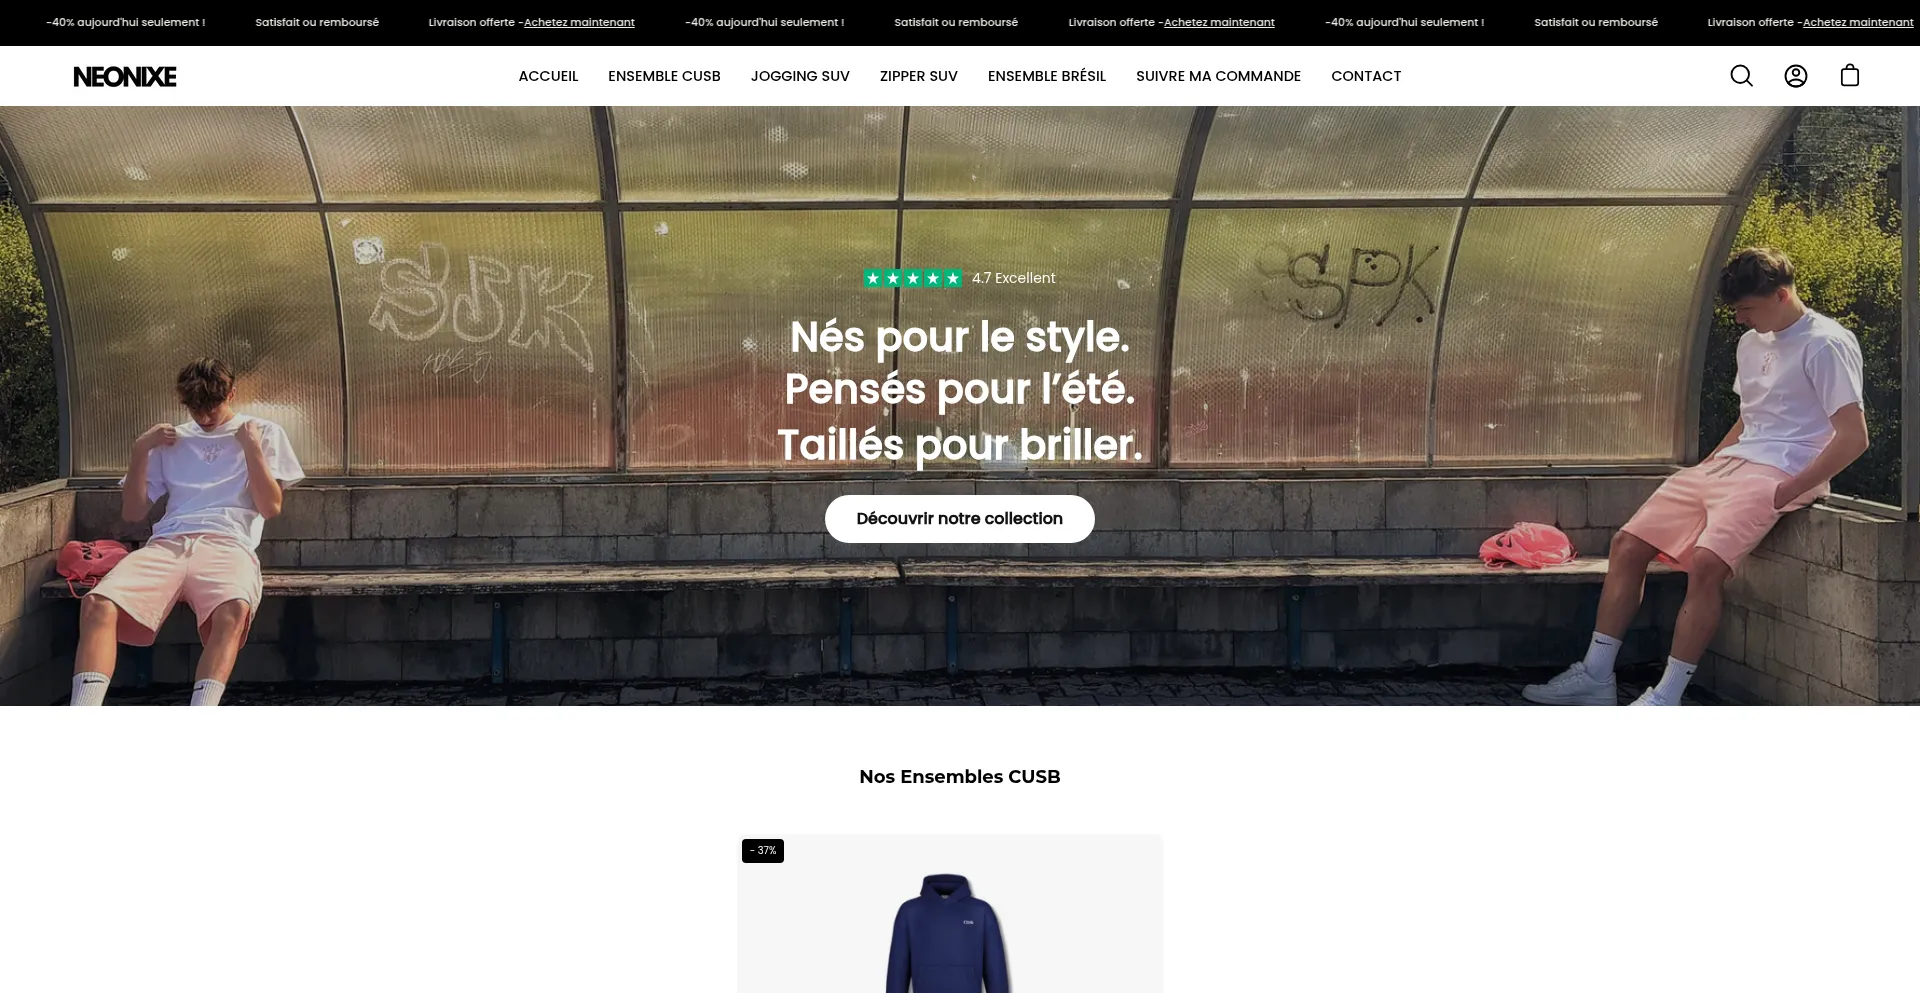Open the shopping bag cart icon
The image size is (1920, 993).
(1850, 76)
